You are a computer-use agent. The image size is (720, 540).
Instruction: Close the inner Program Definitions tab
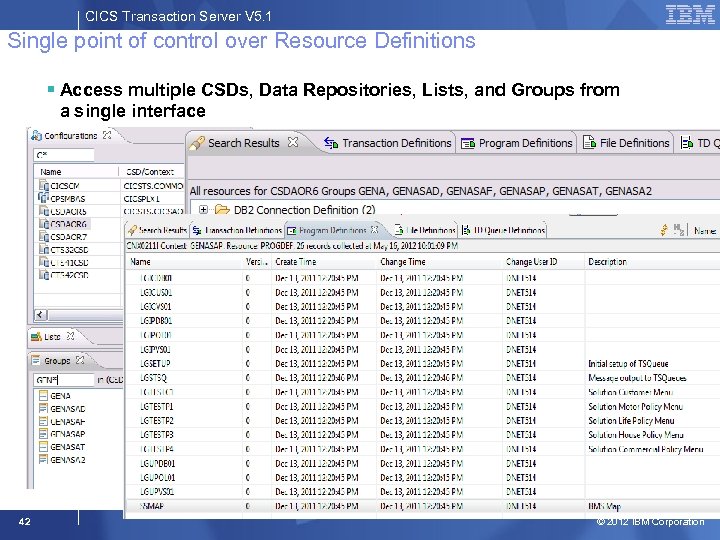pos(374,229)
